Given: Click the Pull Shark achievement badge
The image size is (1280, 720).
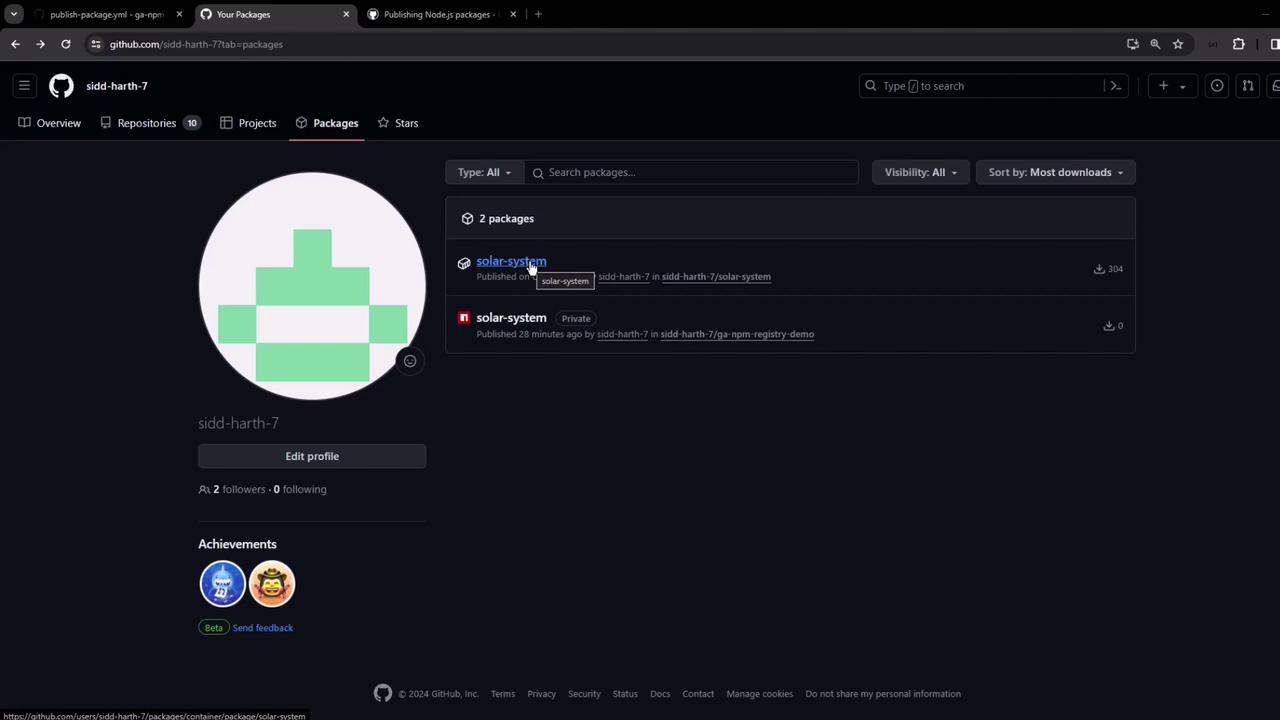Looking at the screenshot, I should pyautogui.click(x=222, y=584).
